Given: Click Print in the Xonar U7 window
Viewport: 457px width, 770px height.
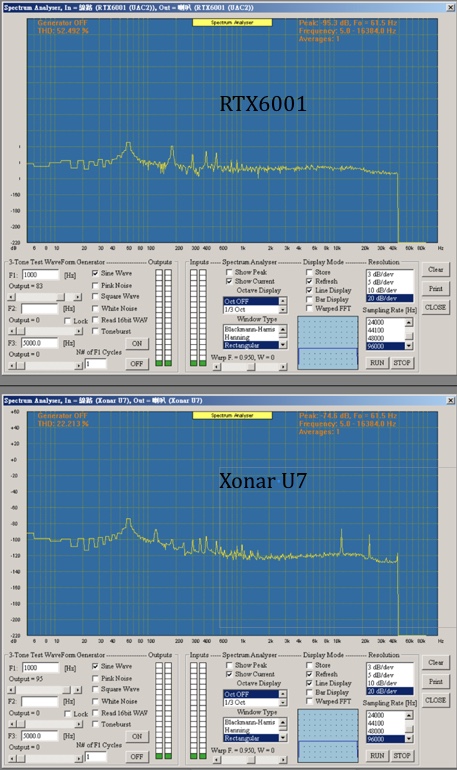Looking at the screenshot, I should 435,682.
